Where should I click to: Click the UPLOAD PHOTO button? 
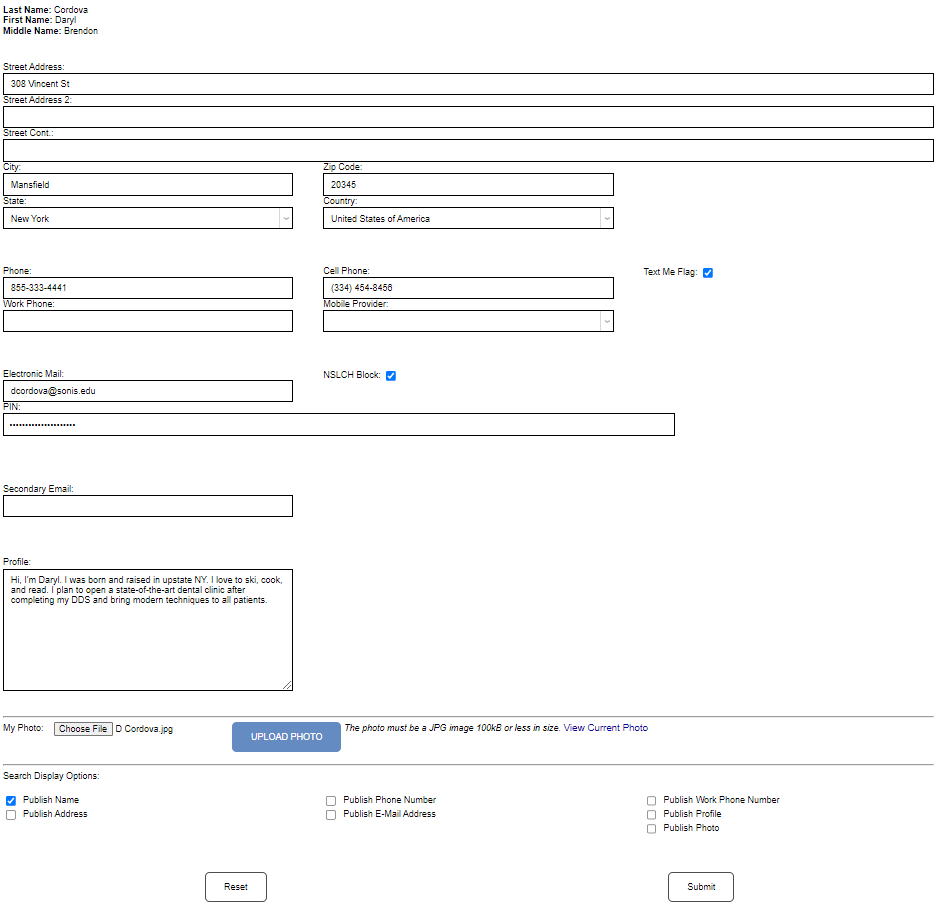pos(286,736)
